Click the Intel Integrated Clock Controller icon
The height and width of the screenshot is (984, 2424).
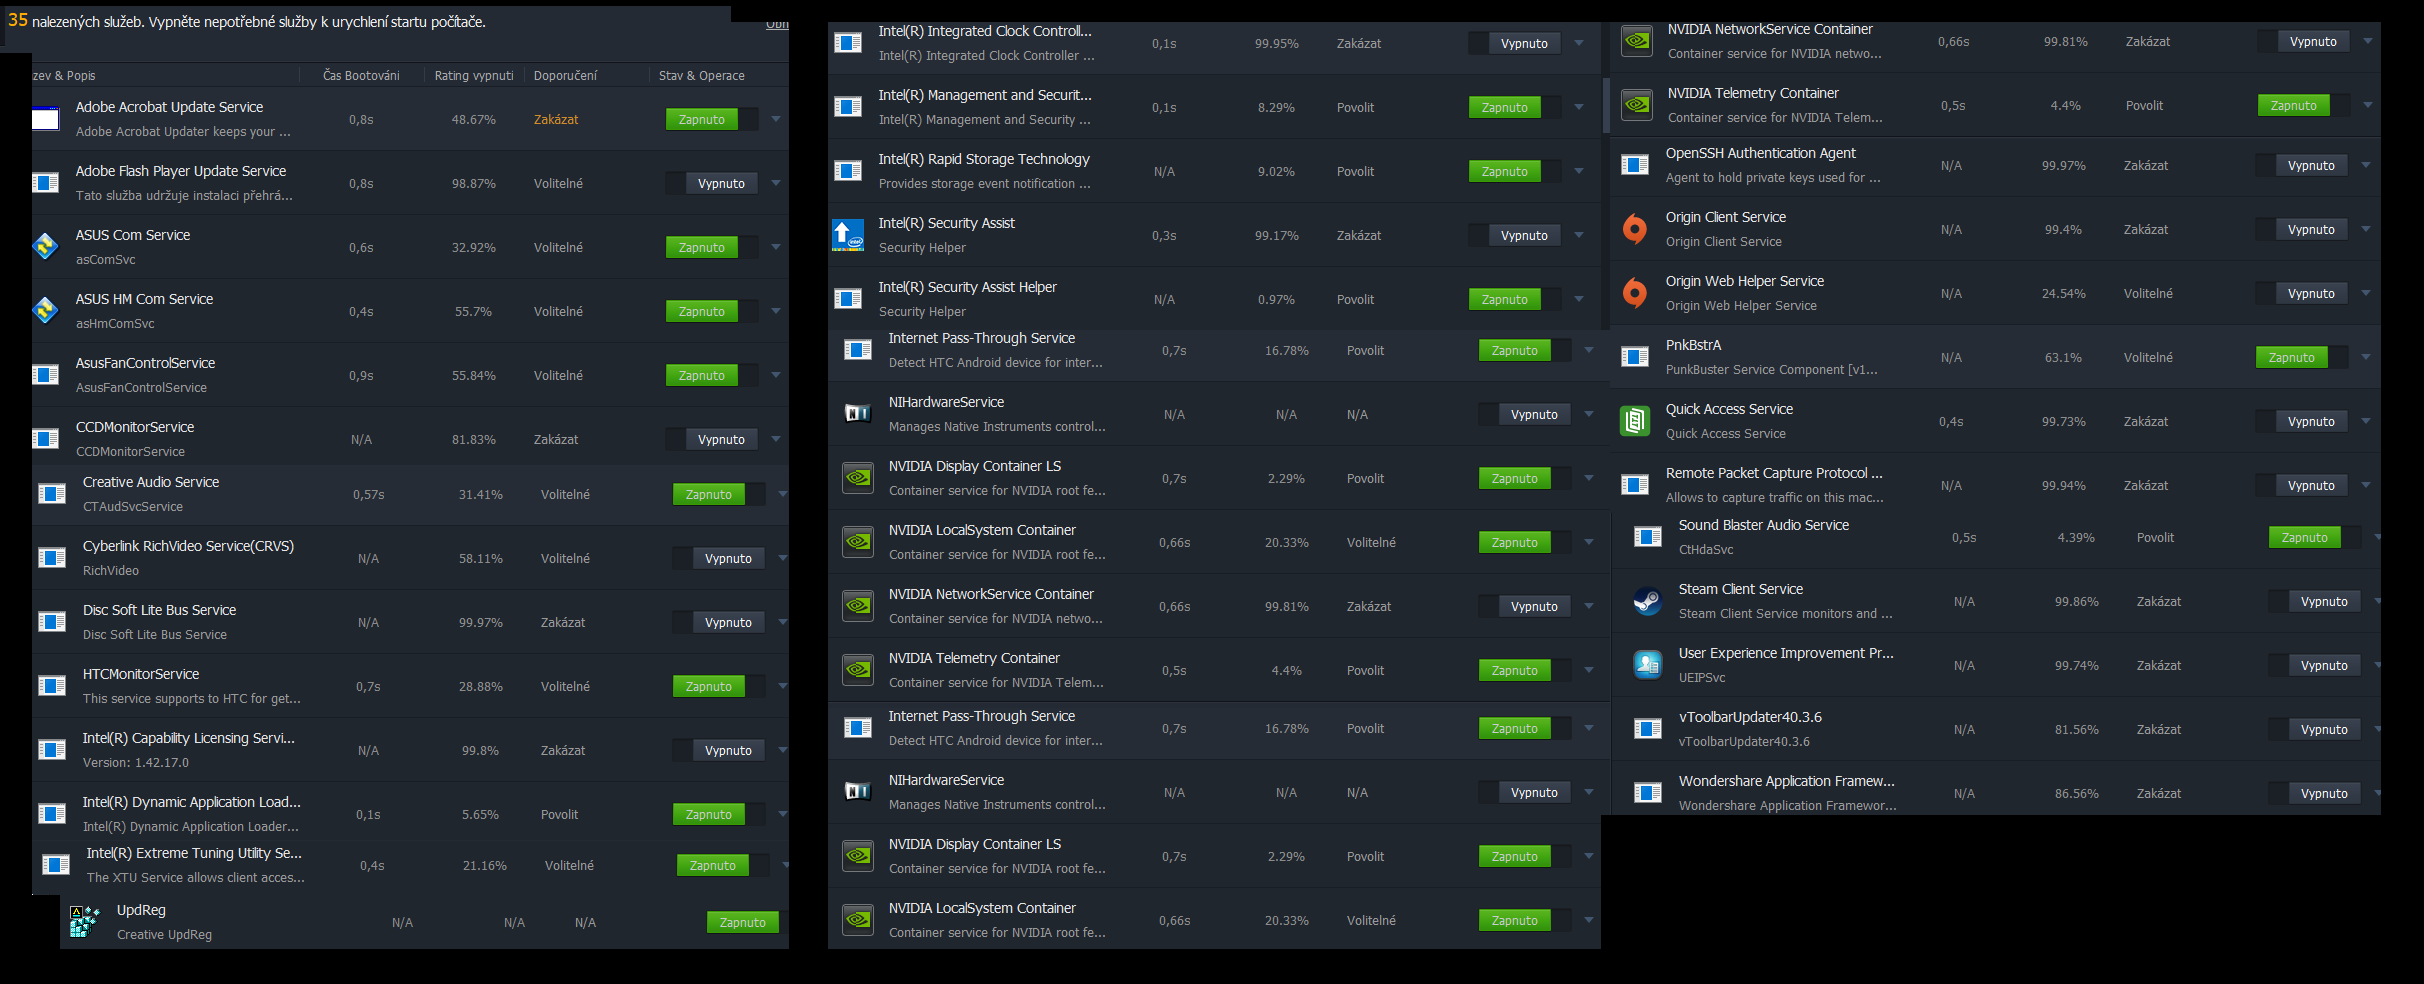(x=848, y=43)
